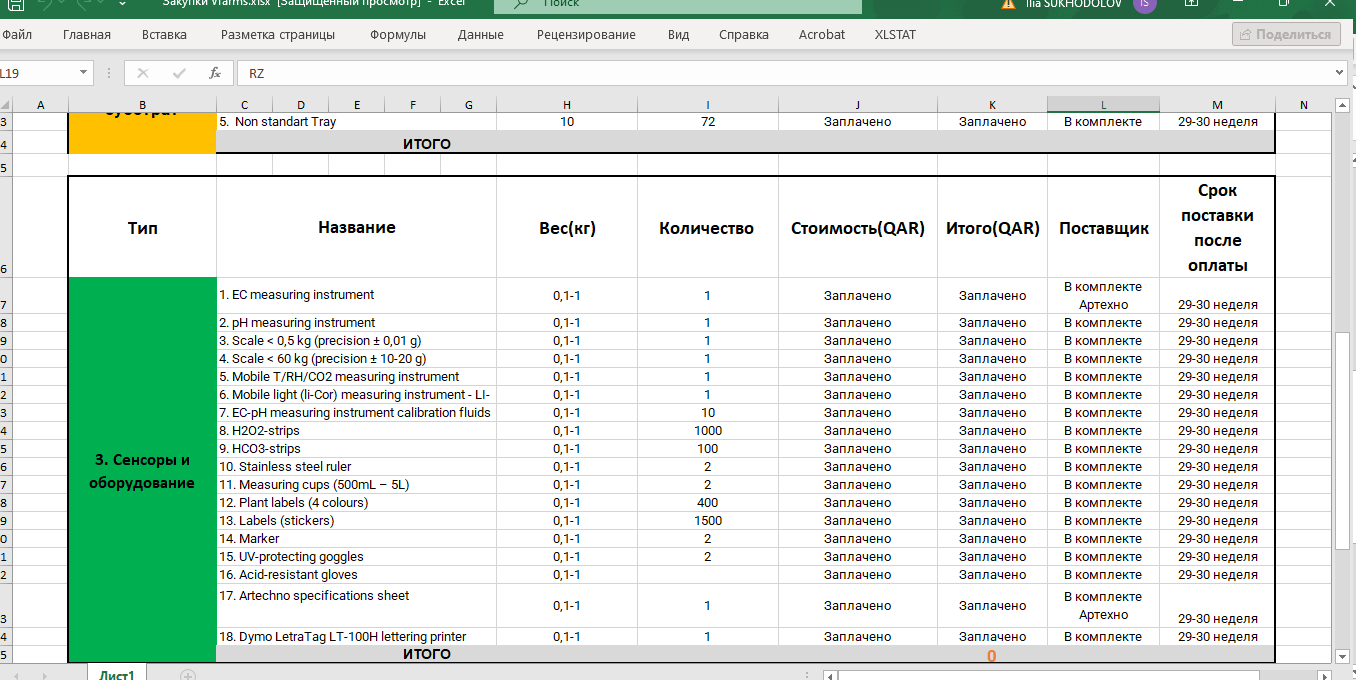
Task: Click the Поделиться button
Action: (1286, 33)
